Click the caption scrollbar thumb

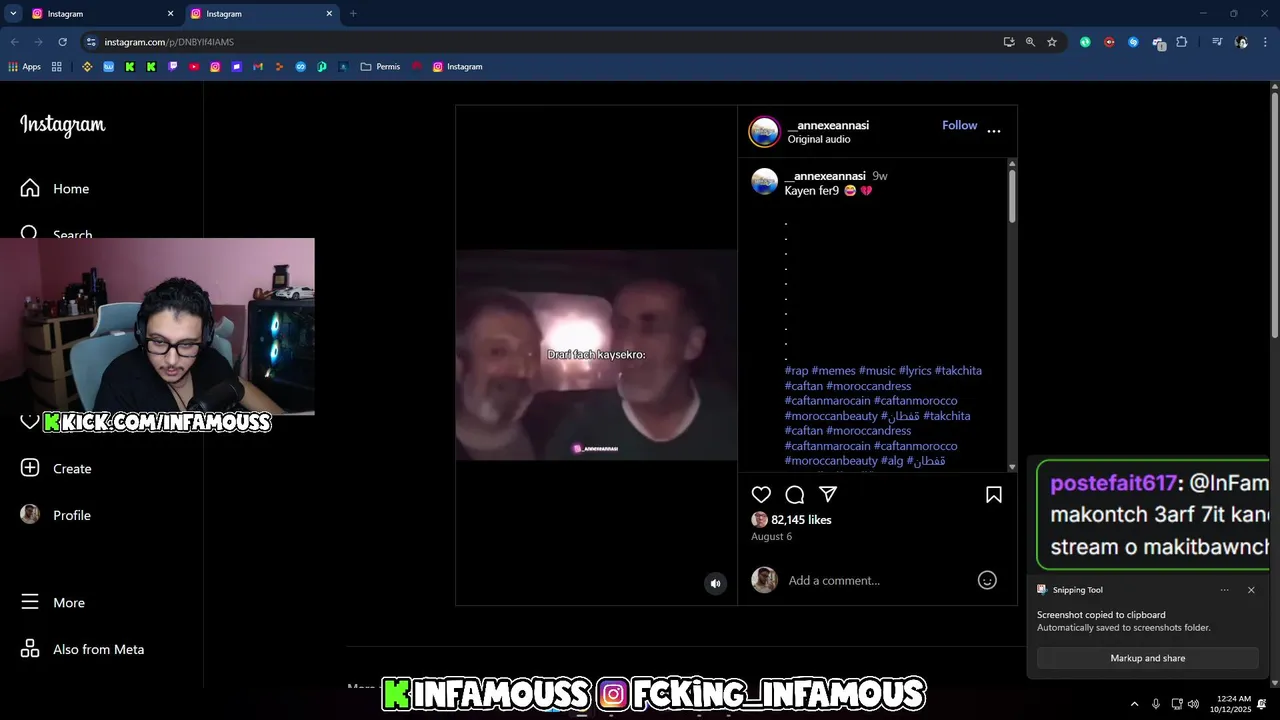1012,196
